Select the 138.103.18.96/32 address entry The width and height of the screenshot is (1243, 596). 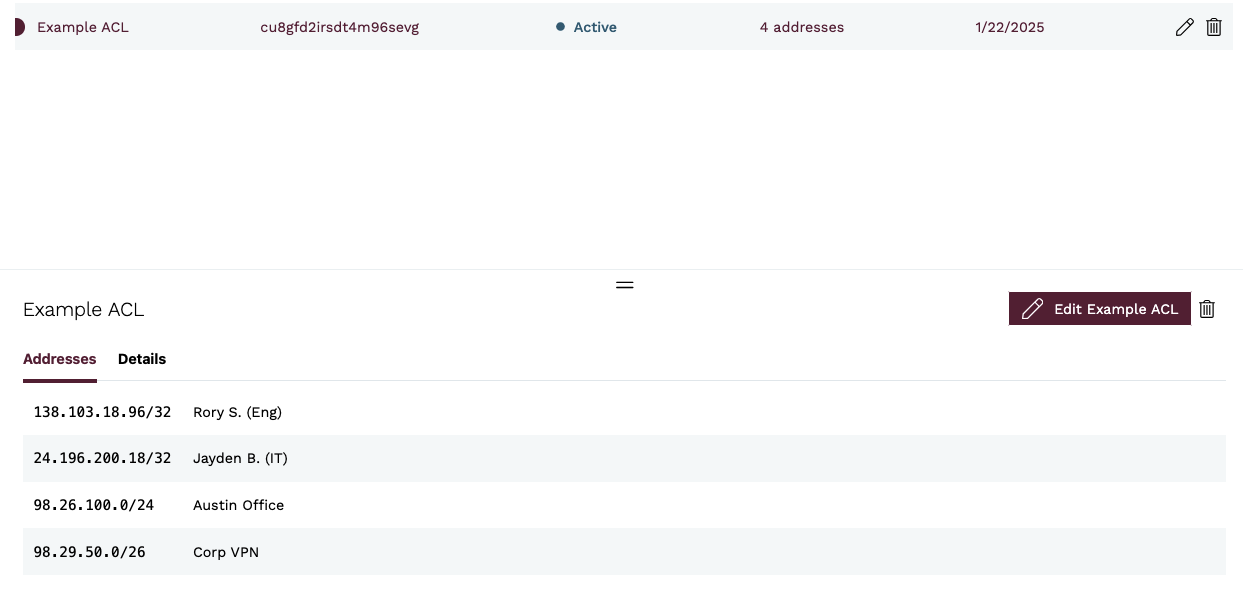102,412
